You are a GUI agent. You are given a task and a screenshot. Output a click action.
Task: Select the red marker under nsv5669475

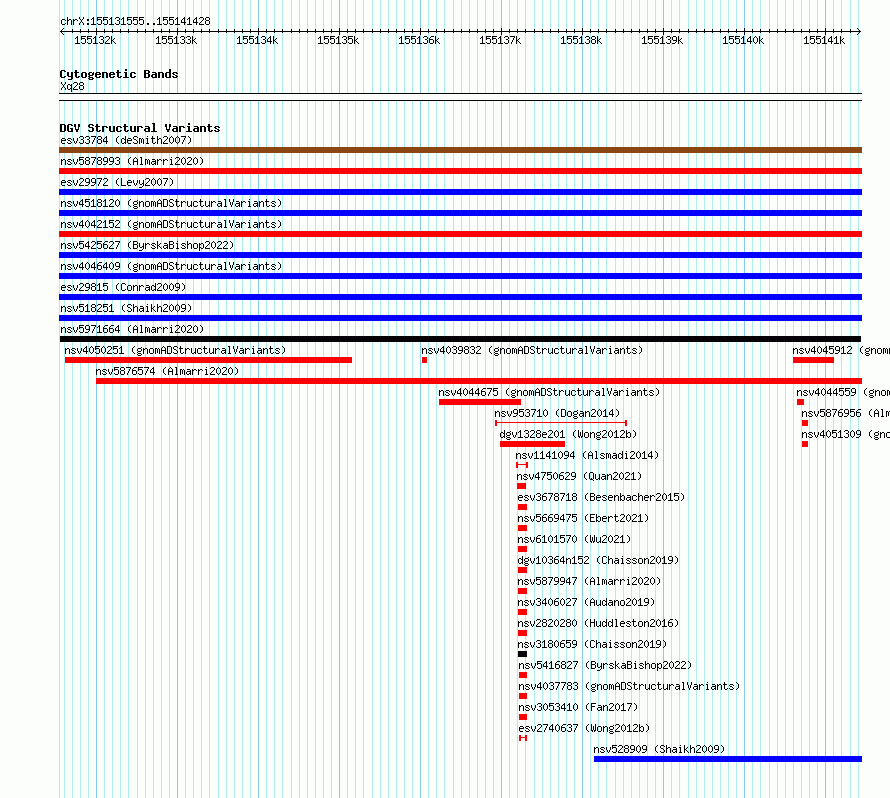pyautogui.click(x=523, y=528)
